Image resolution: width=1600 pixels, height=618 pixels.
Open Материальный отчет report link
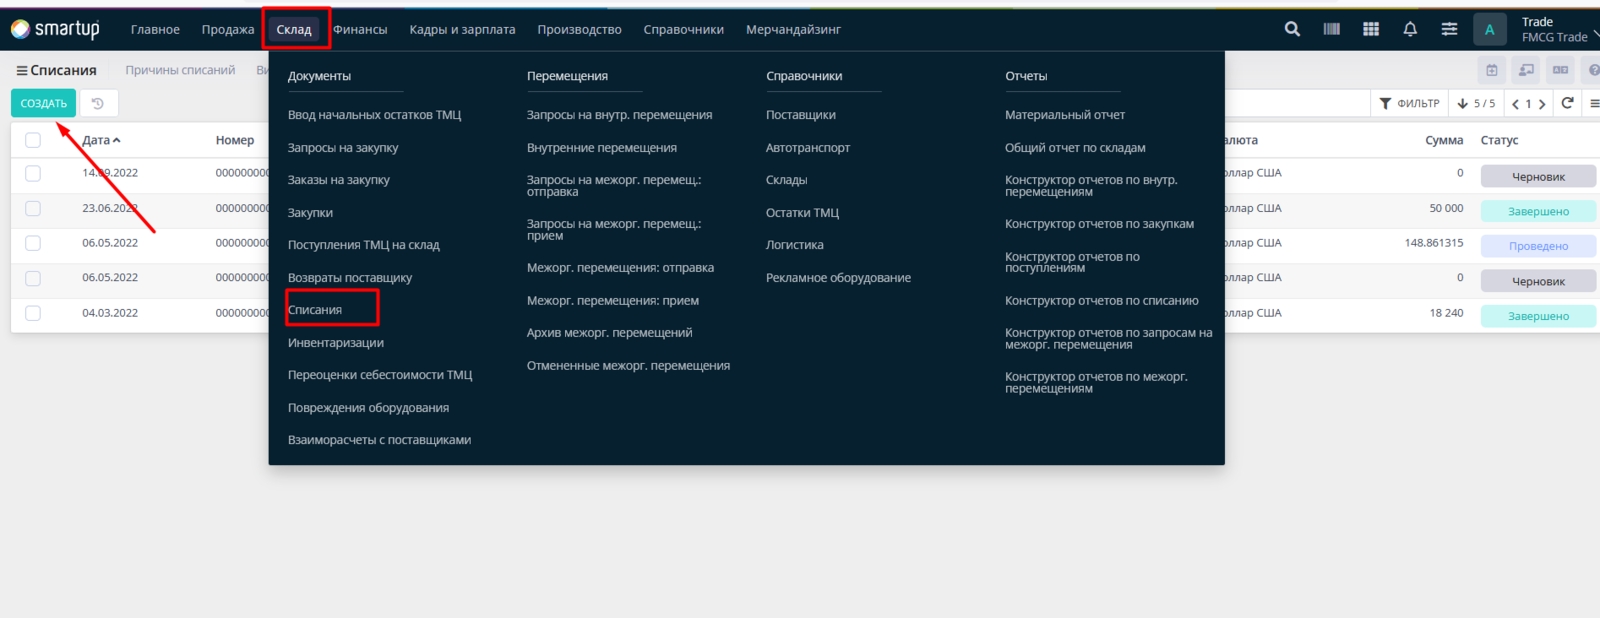(1064, 115)
